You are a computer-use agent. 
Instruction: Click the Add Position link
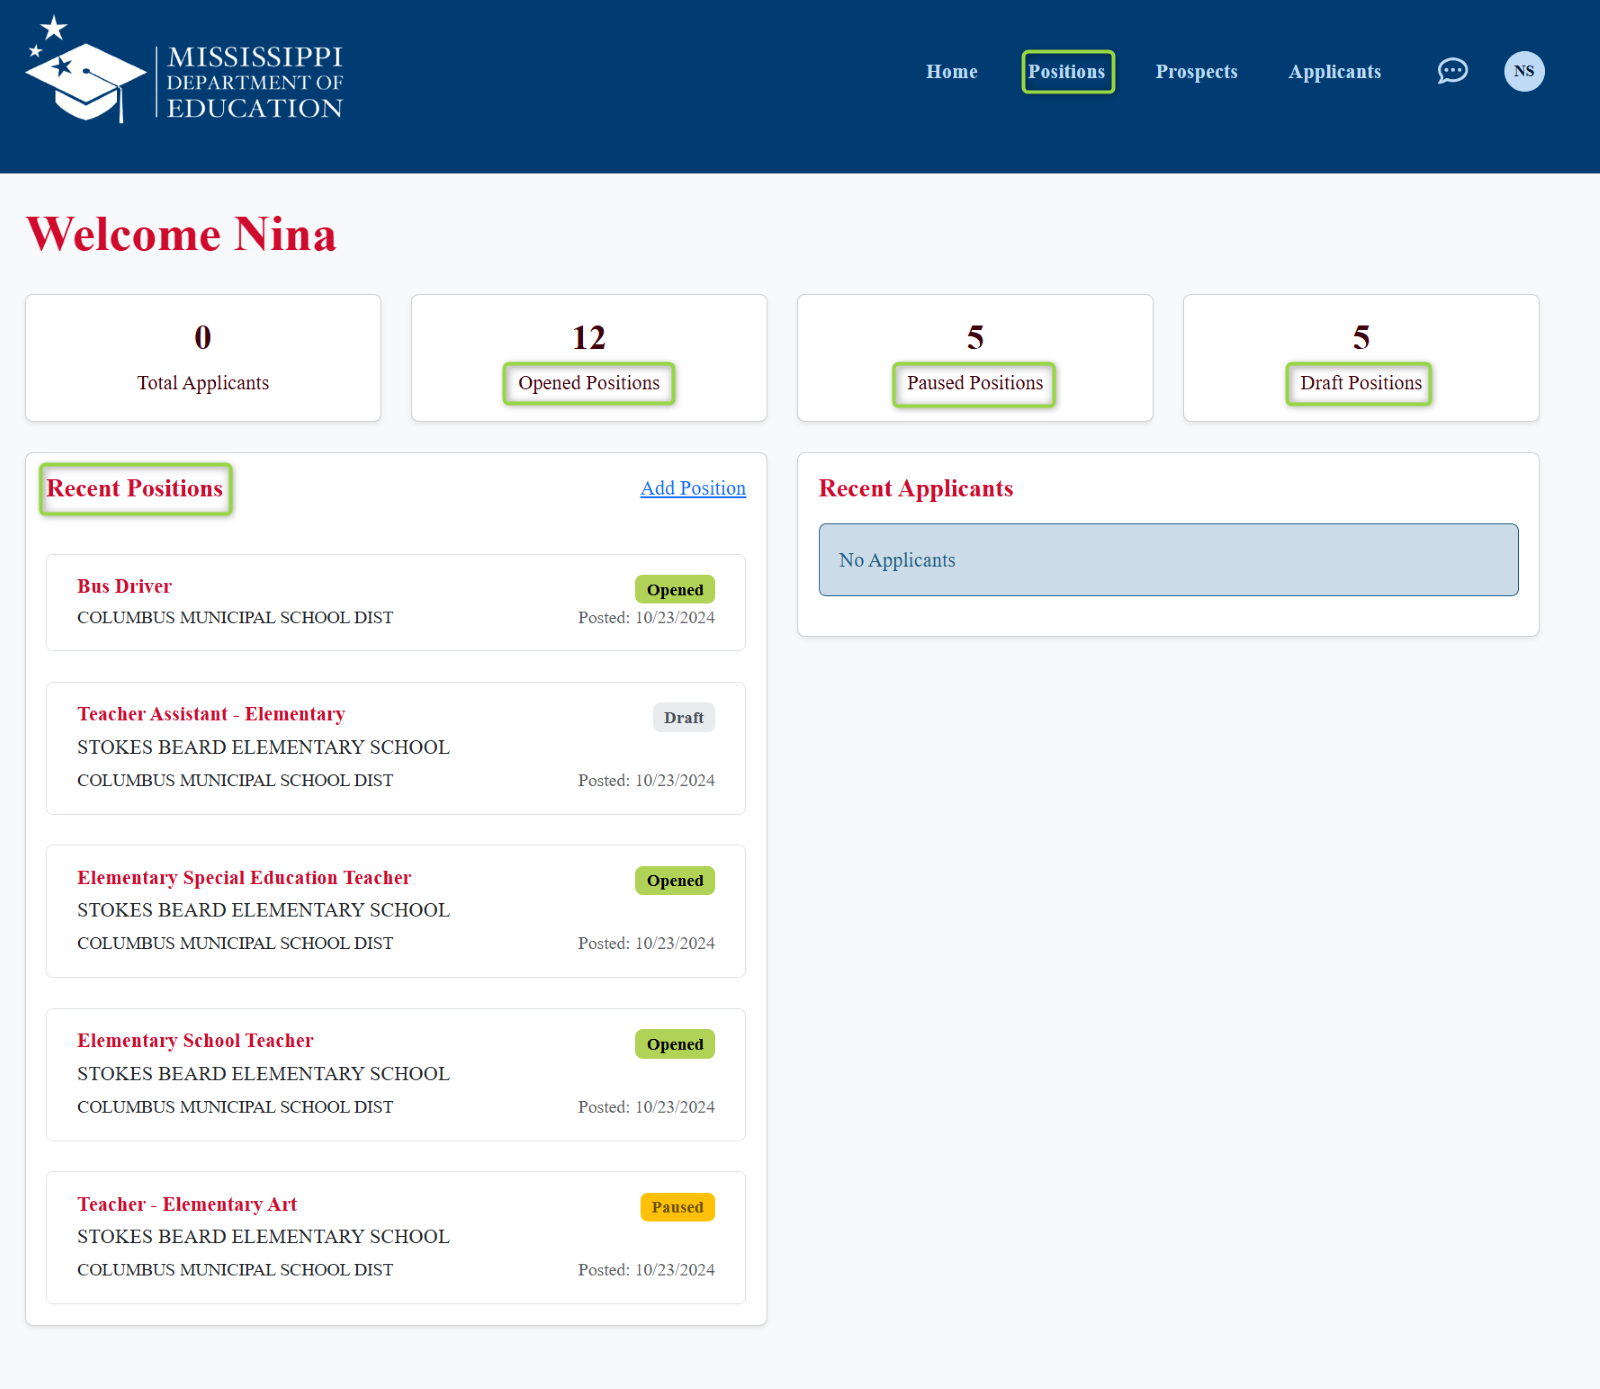(693, 488)
